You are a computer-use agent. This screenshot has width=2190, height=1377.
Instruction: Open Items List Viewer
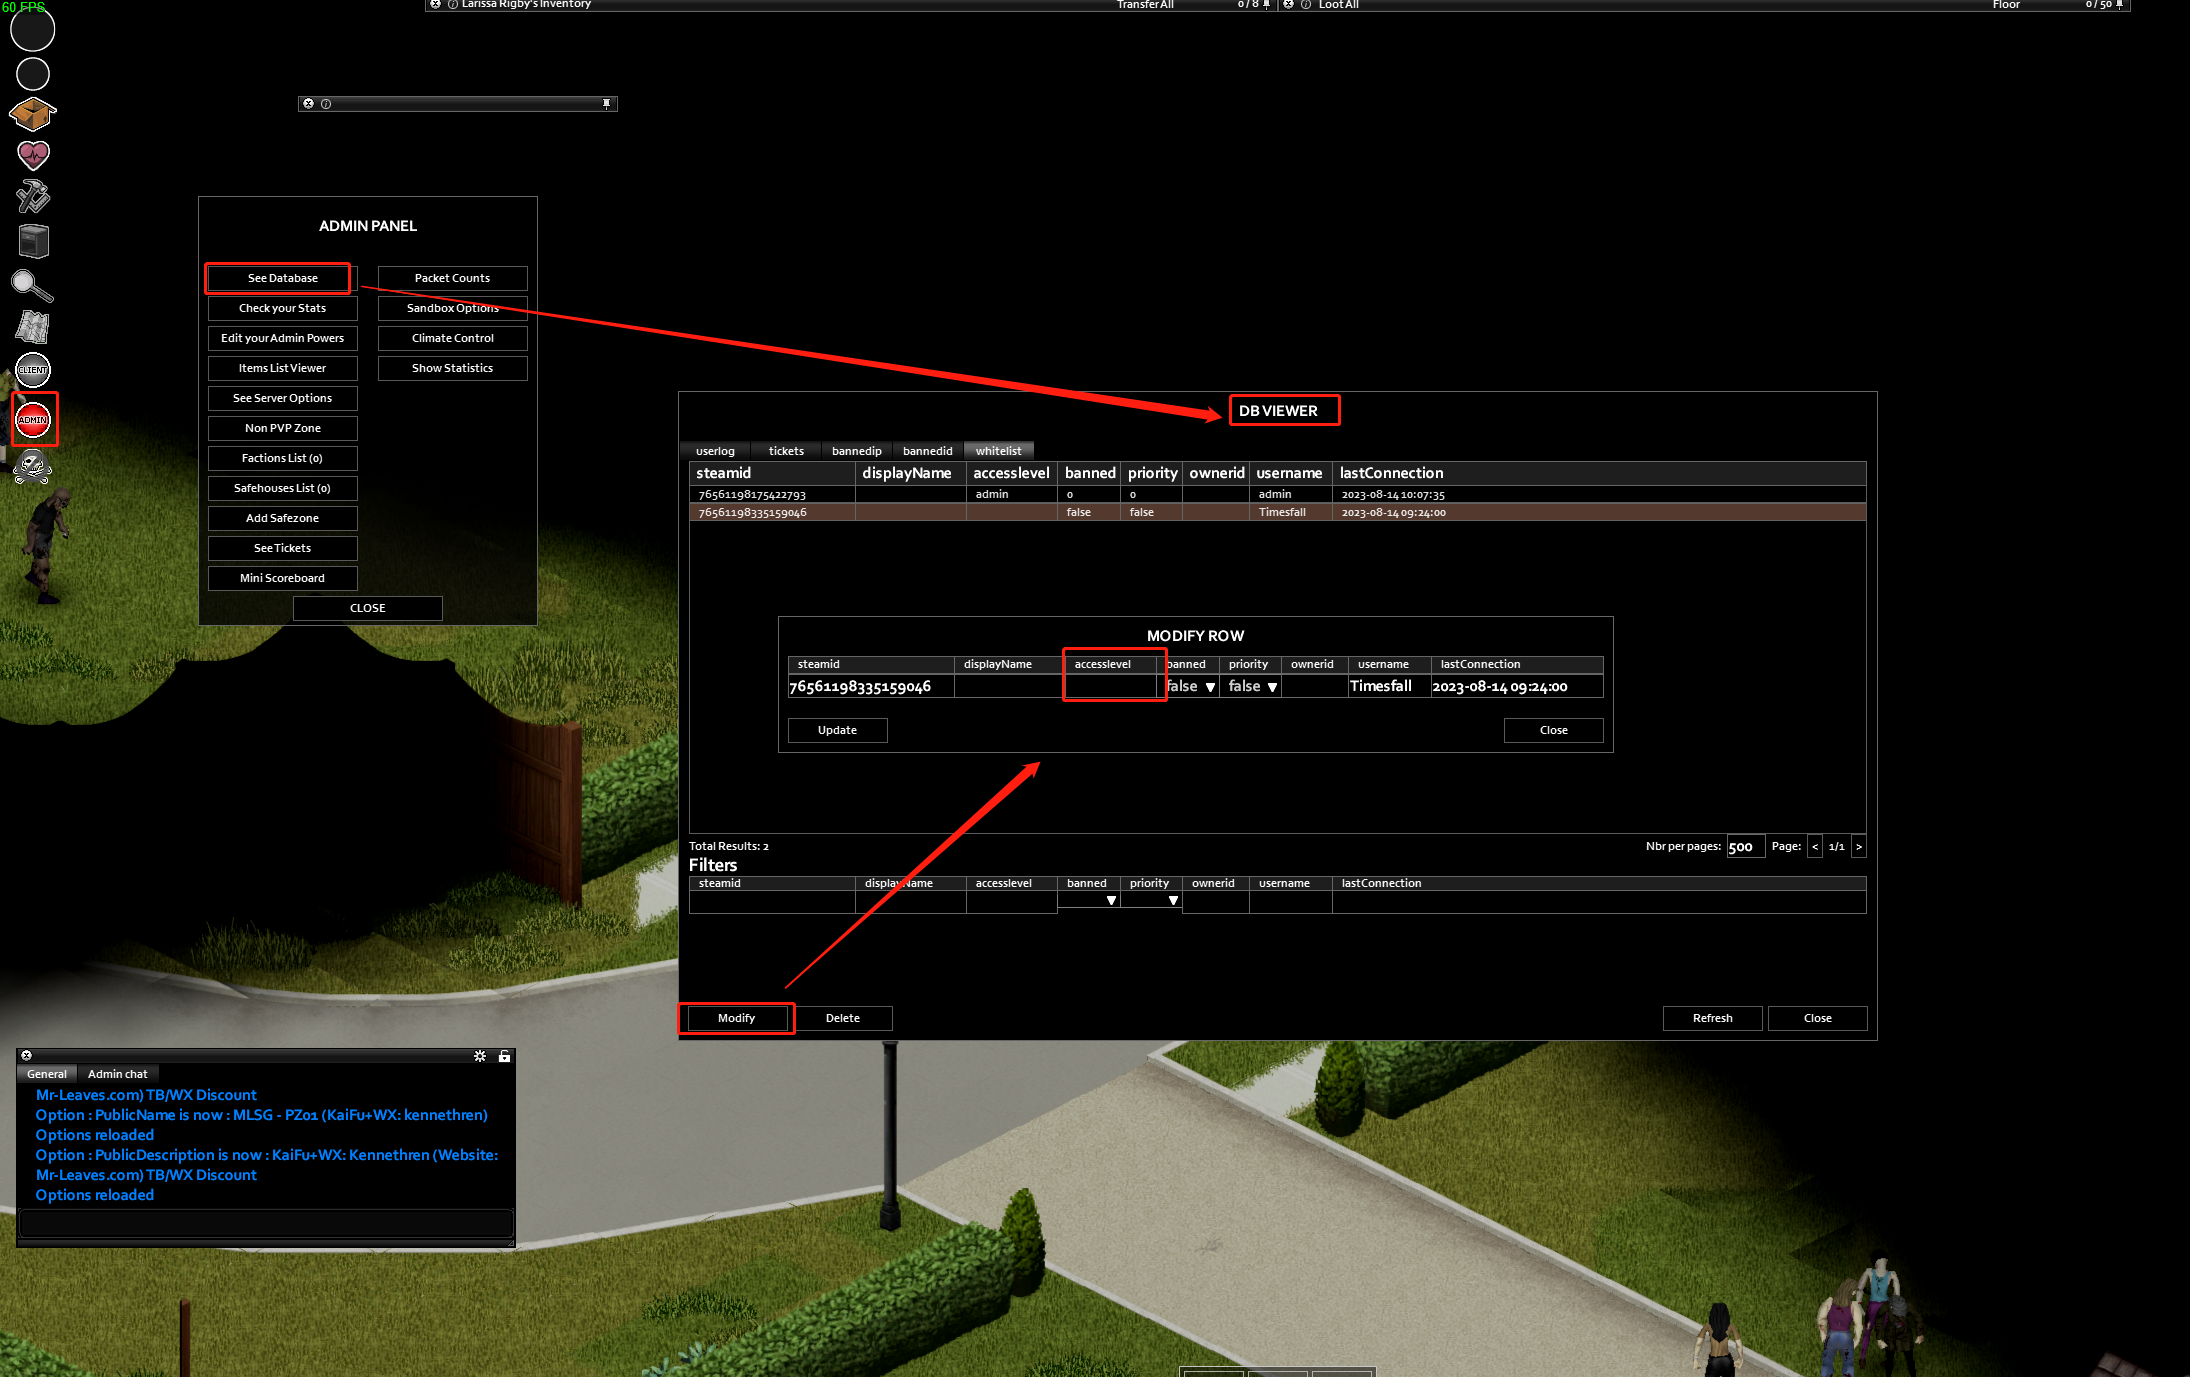click(x=283, y=368)
